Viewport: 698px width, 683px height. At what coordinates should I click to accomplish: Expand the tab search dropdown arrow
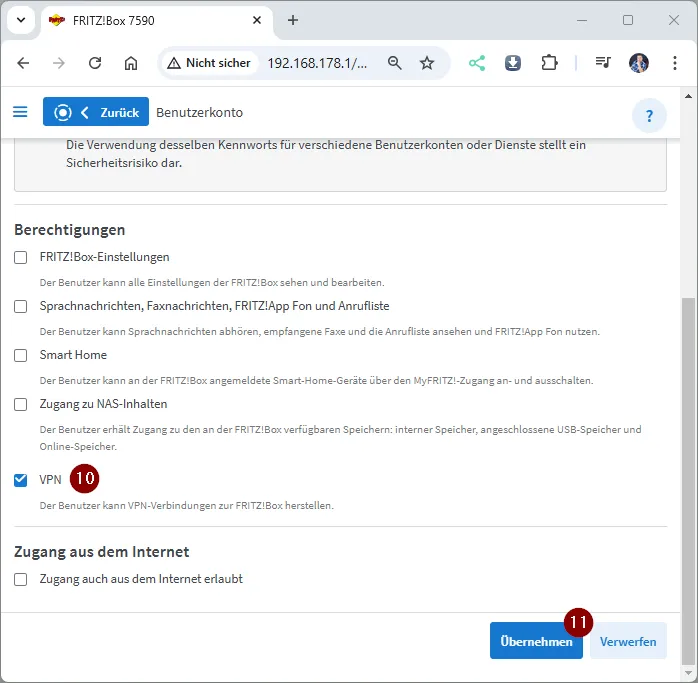tap(21, 20)
